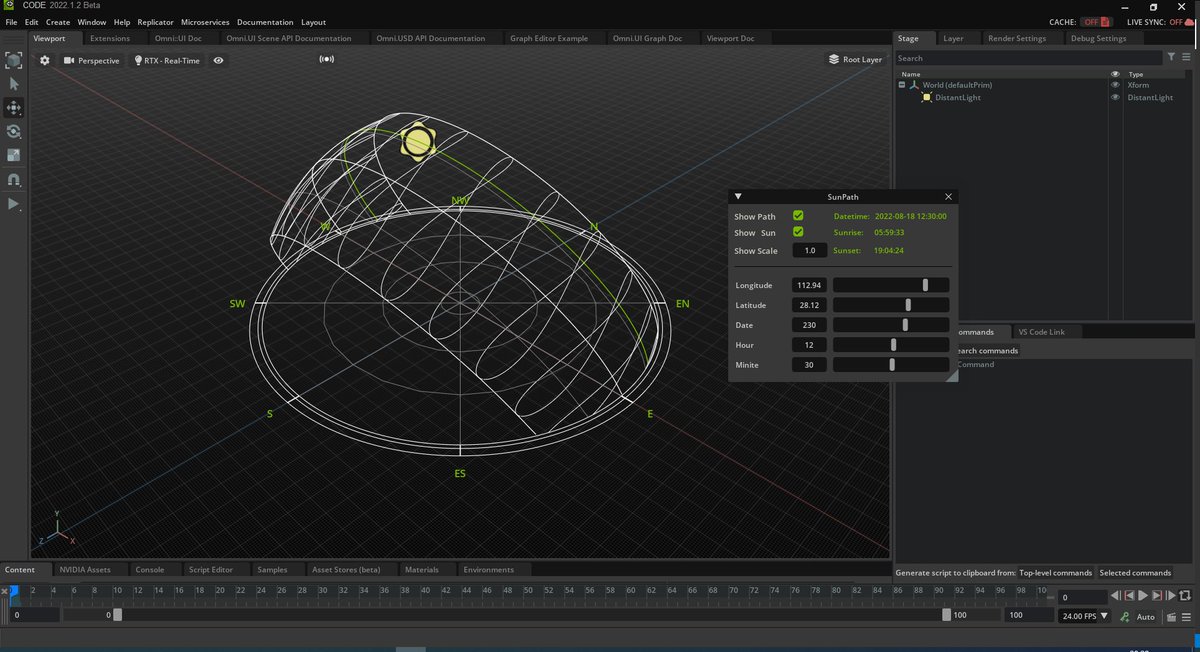
Task: Open the 24.00 FPS dropdown
Action: (1085, 617)
